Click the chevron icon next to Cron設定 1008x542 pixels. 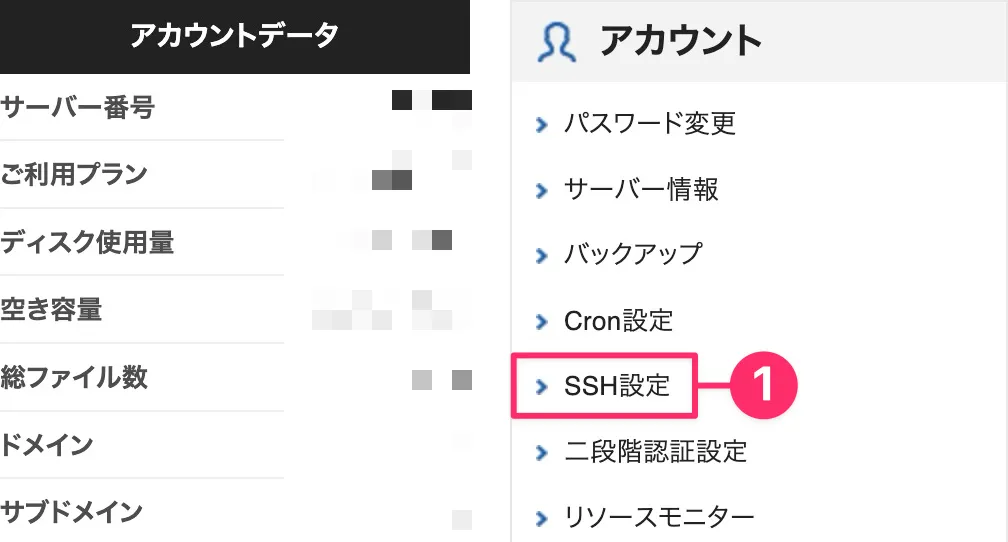542,321
